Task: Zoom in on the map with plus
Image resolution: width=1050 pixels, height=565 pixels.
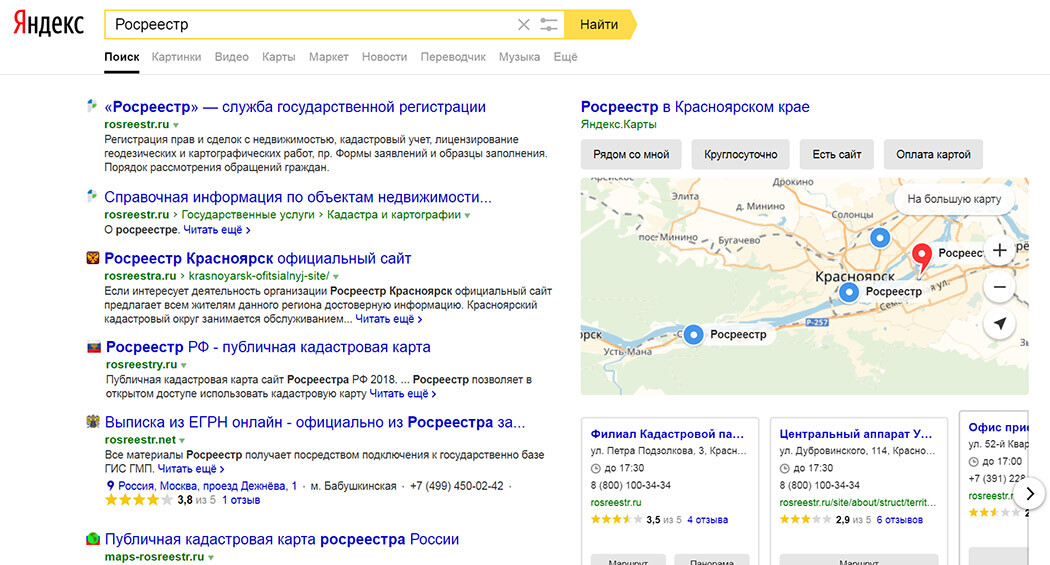Action: point(999,250)
